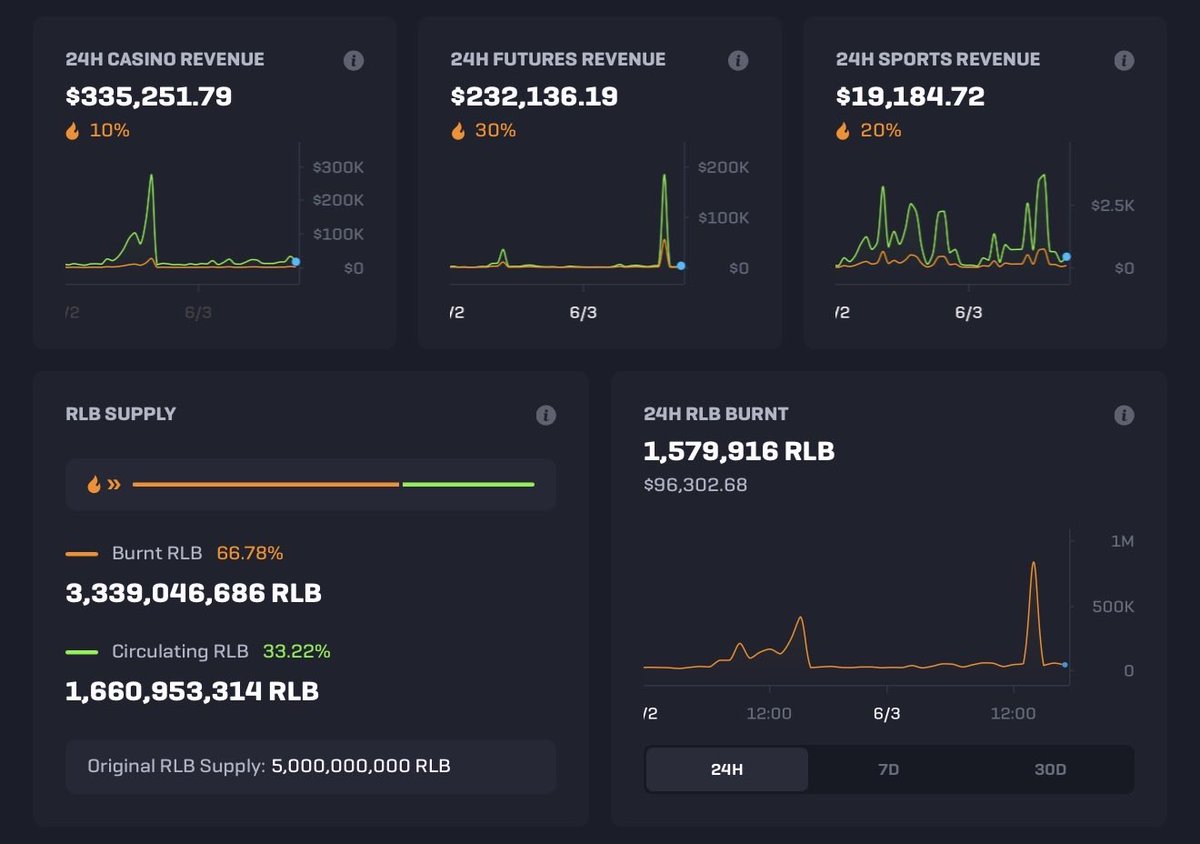Click orange burnt segment of supply bar
This screenshot has width=1200, height=844.
(x=265, y=485)
